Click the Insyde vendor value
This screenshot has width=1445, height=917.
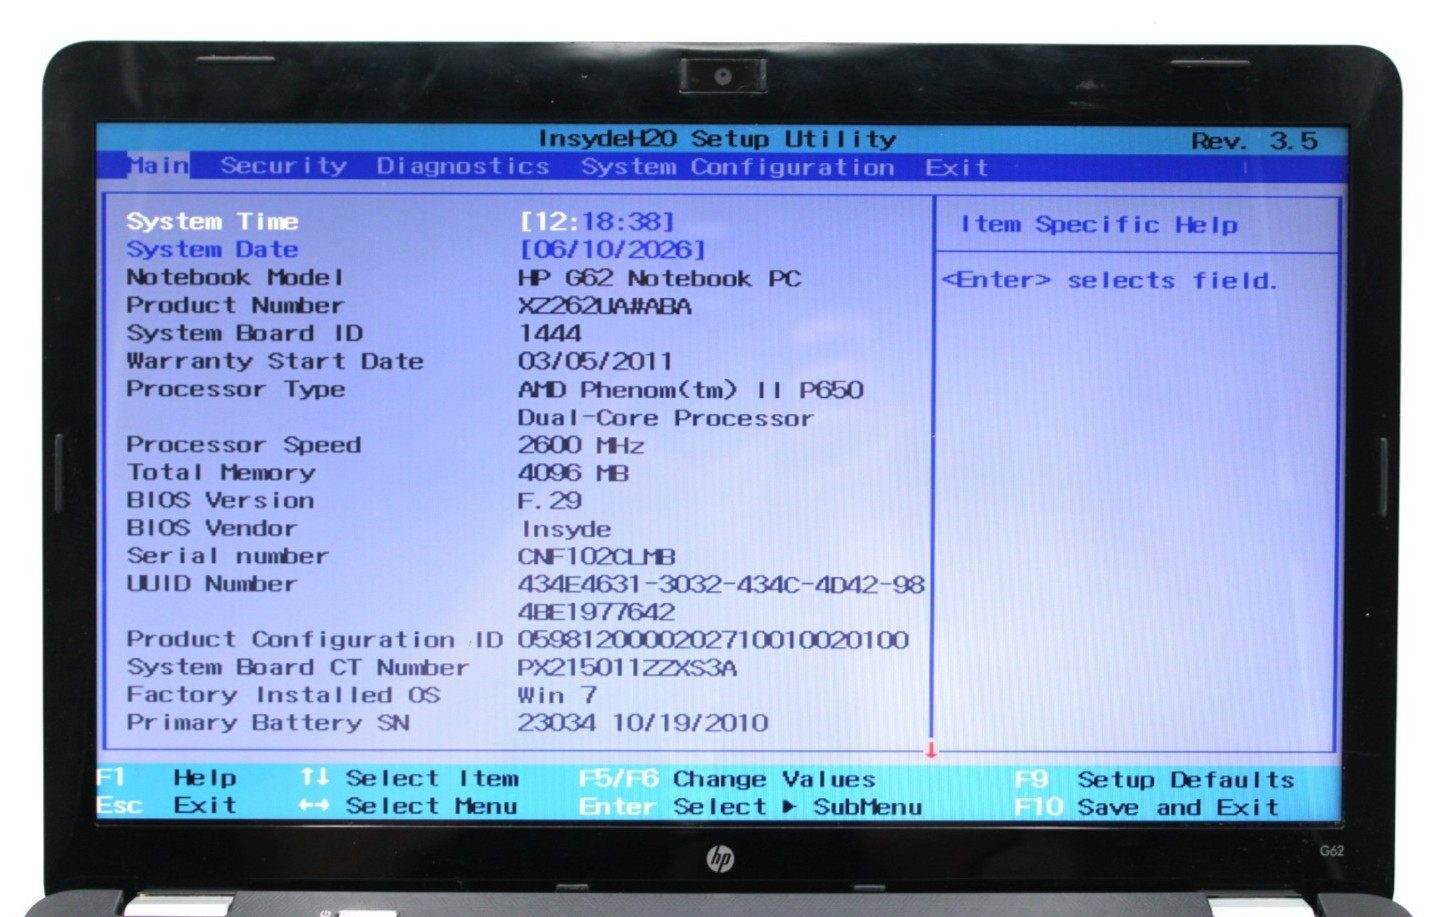pos(566,529)
